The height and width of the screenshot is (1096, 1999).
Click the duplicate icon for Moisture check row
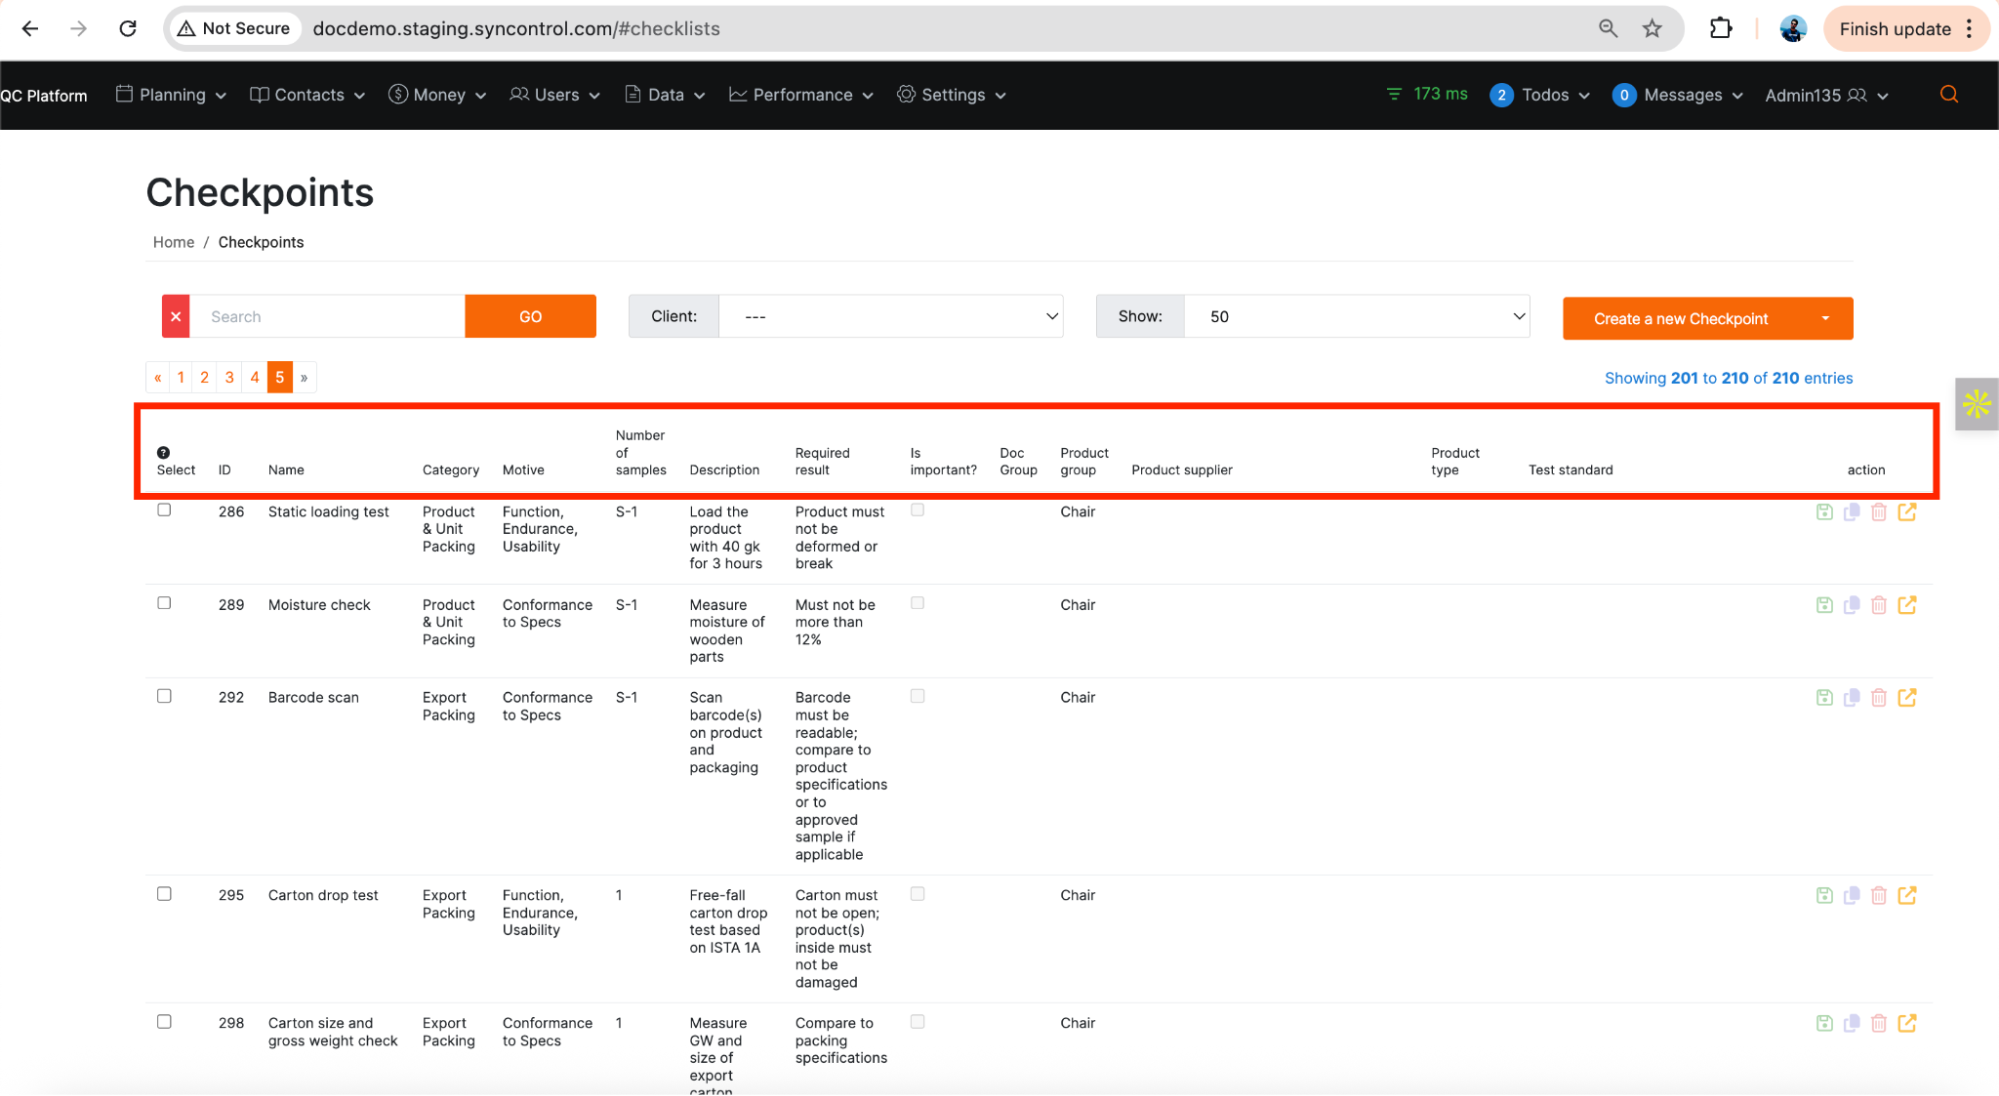pos(1852,605)
